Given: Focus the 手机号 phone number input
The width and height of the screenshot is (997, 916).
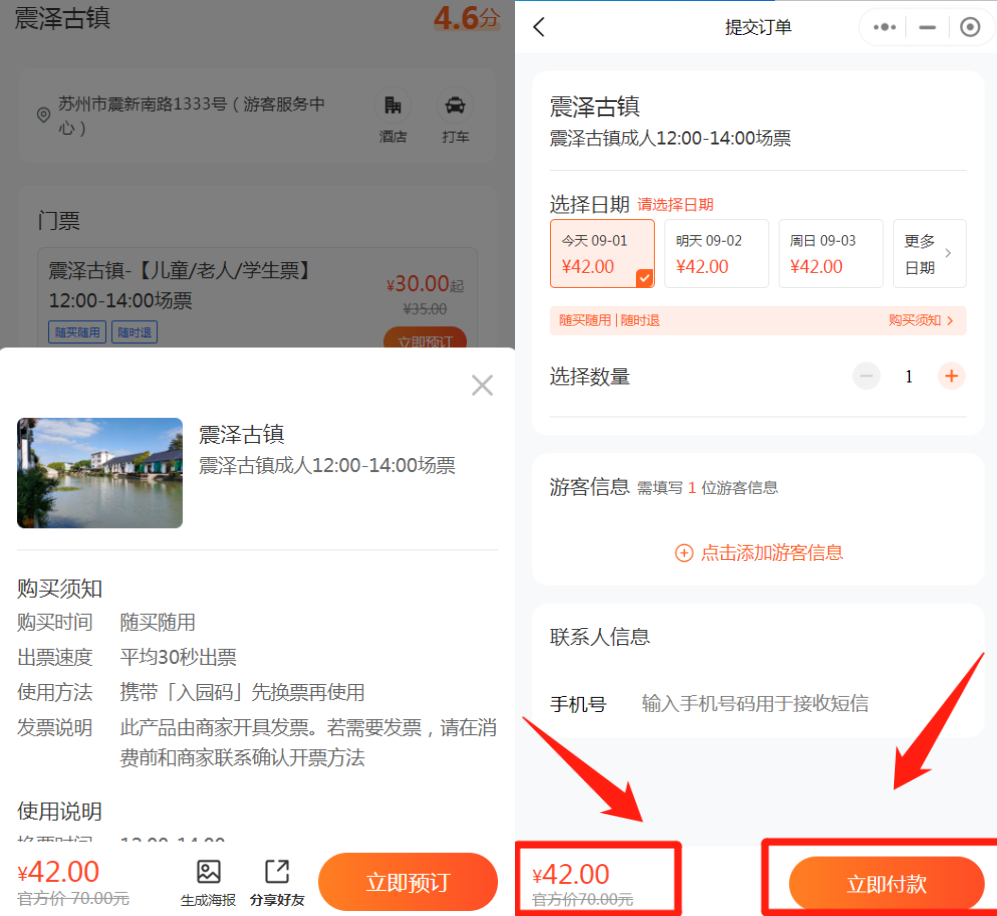Looking at the screenshot, I should 755,704.
